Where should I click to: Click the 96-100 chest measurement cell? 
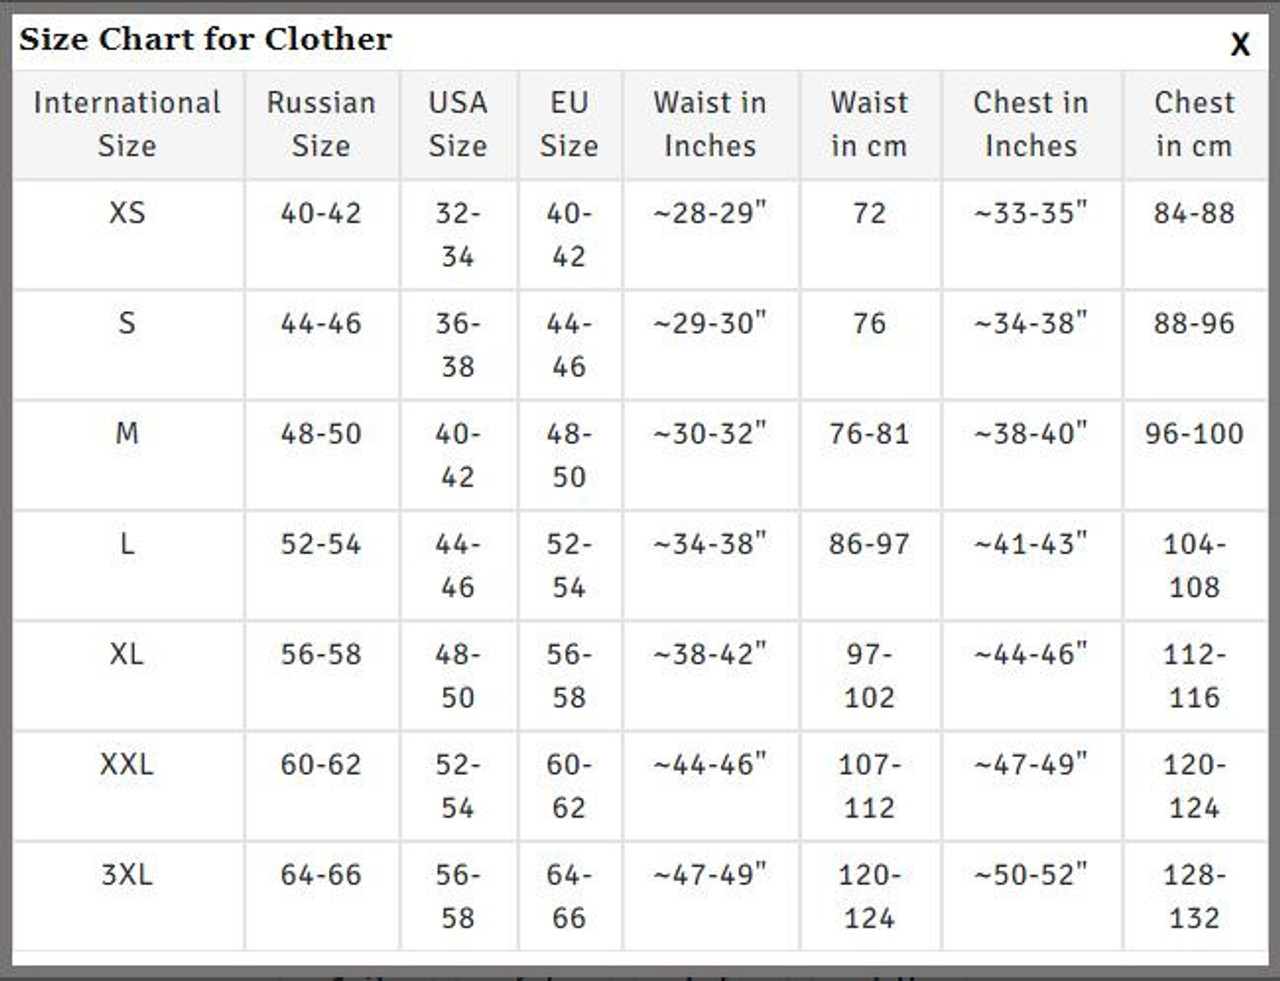[1194, 433]
